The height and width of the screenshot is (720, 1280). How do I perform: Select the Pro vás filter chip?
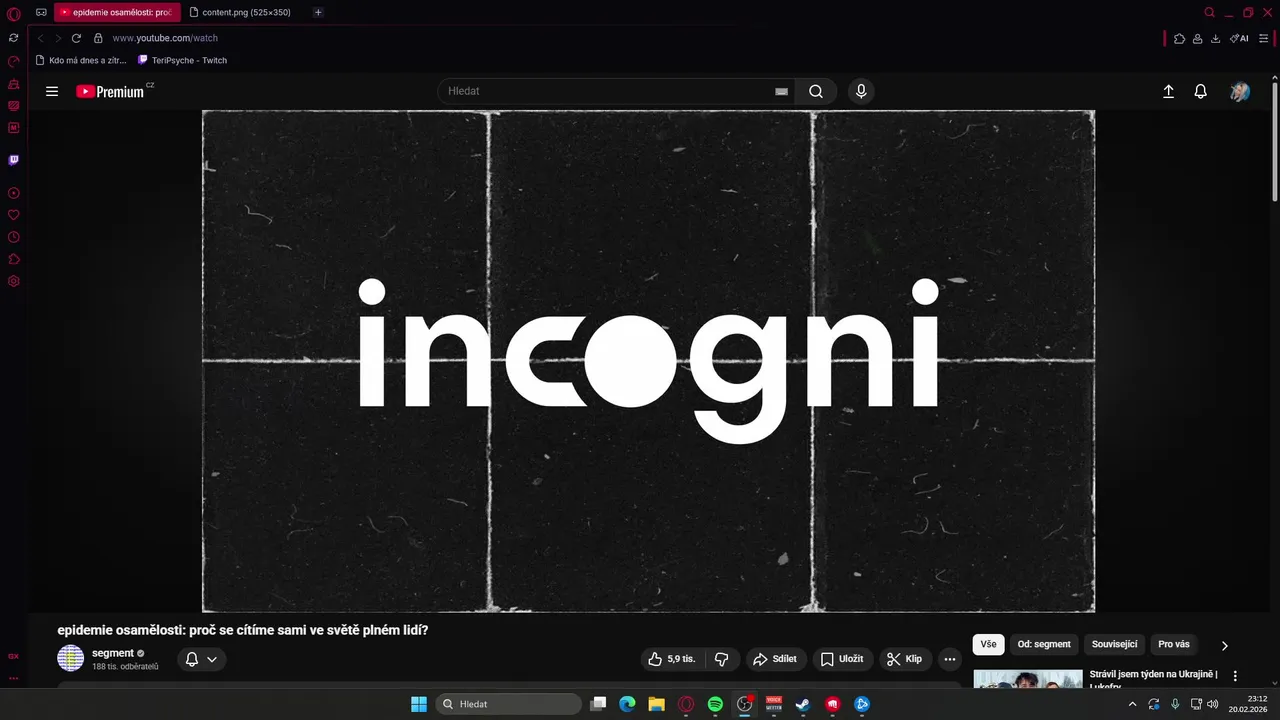[x=1174, y=644]
